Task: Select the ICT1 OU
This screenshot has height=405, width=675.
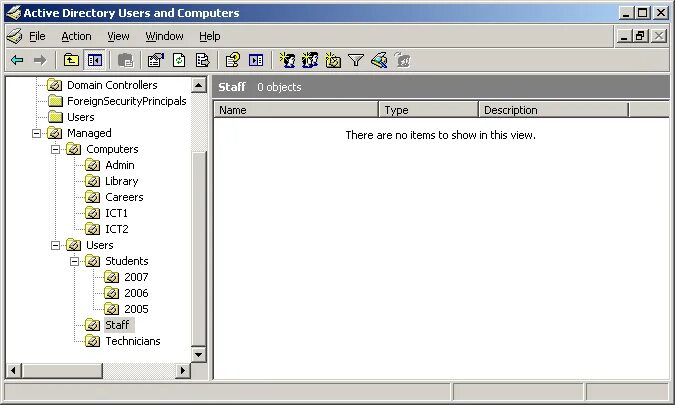Action: pos(116,213)
